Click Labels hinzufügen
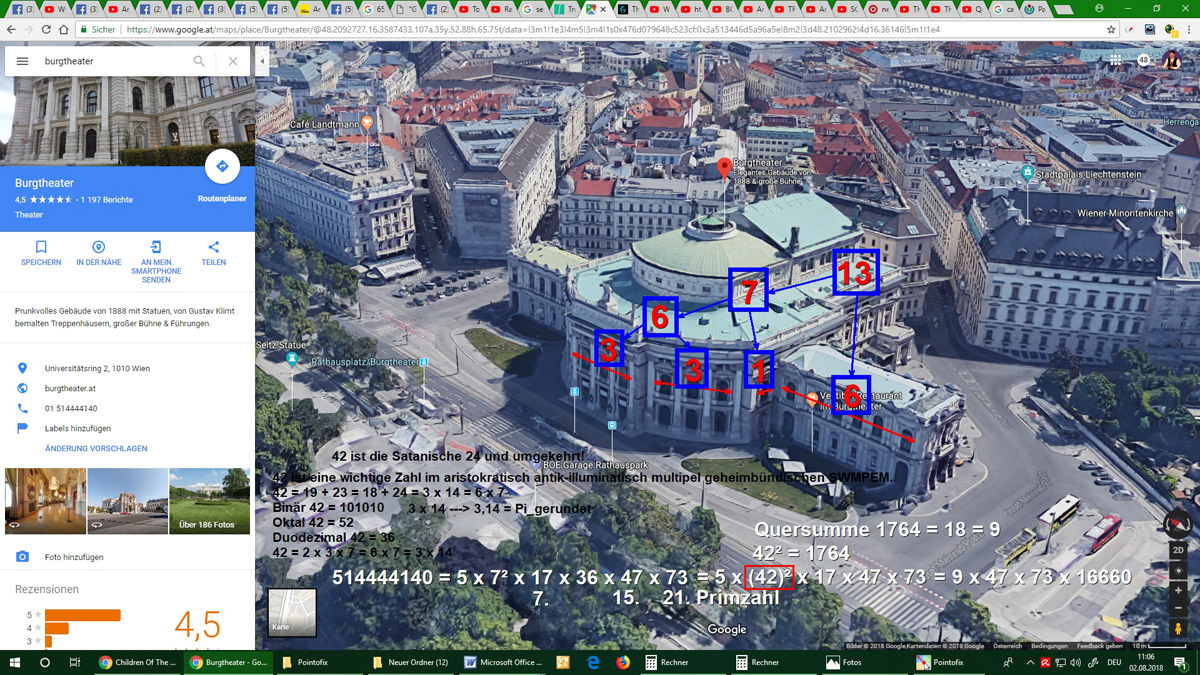The height and width of the screenshot is (675, 1200). point(77,428)
